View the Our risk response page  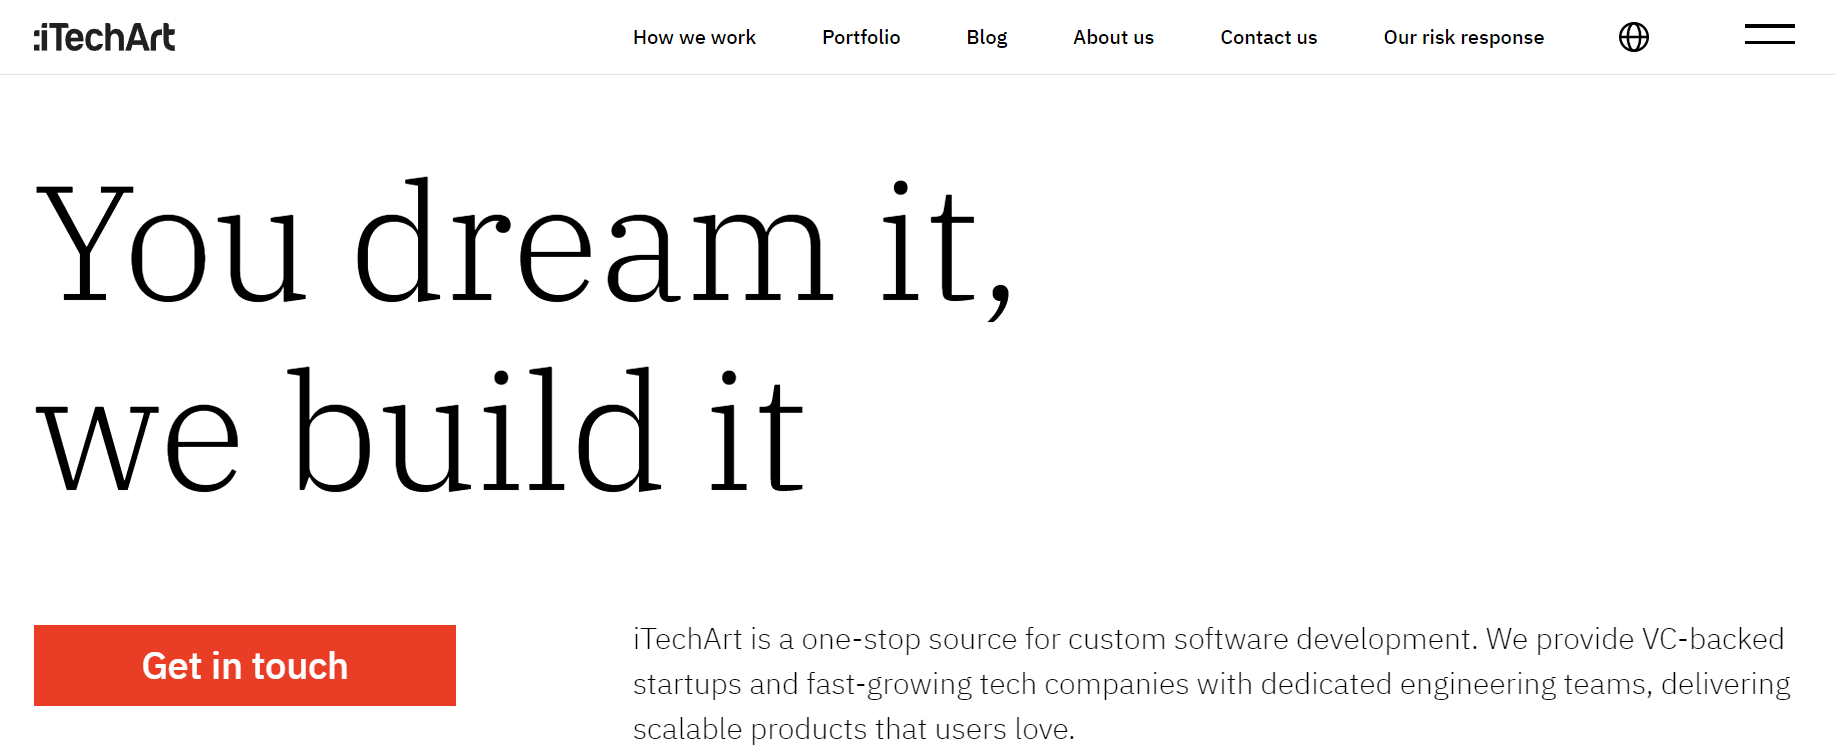1463,38
